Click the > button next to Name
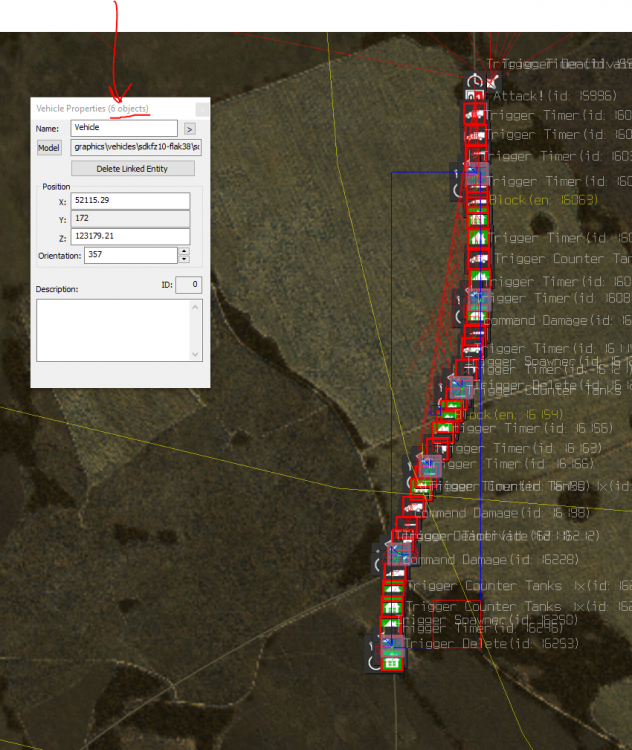This screenshot has width=632, height=750. tap(189, 129)
